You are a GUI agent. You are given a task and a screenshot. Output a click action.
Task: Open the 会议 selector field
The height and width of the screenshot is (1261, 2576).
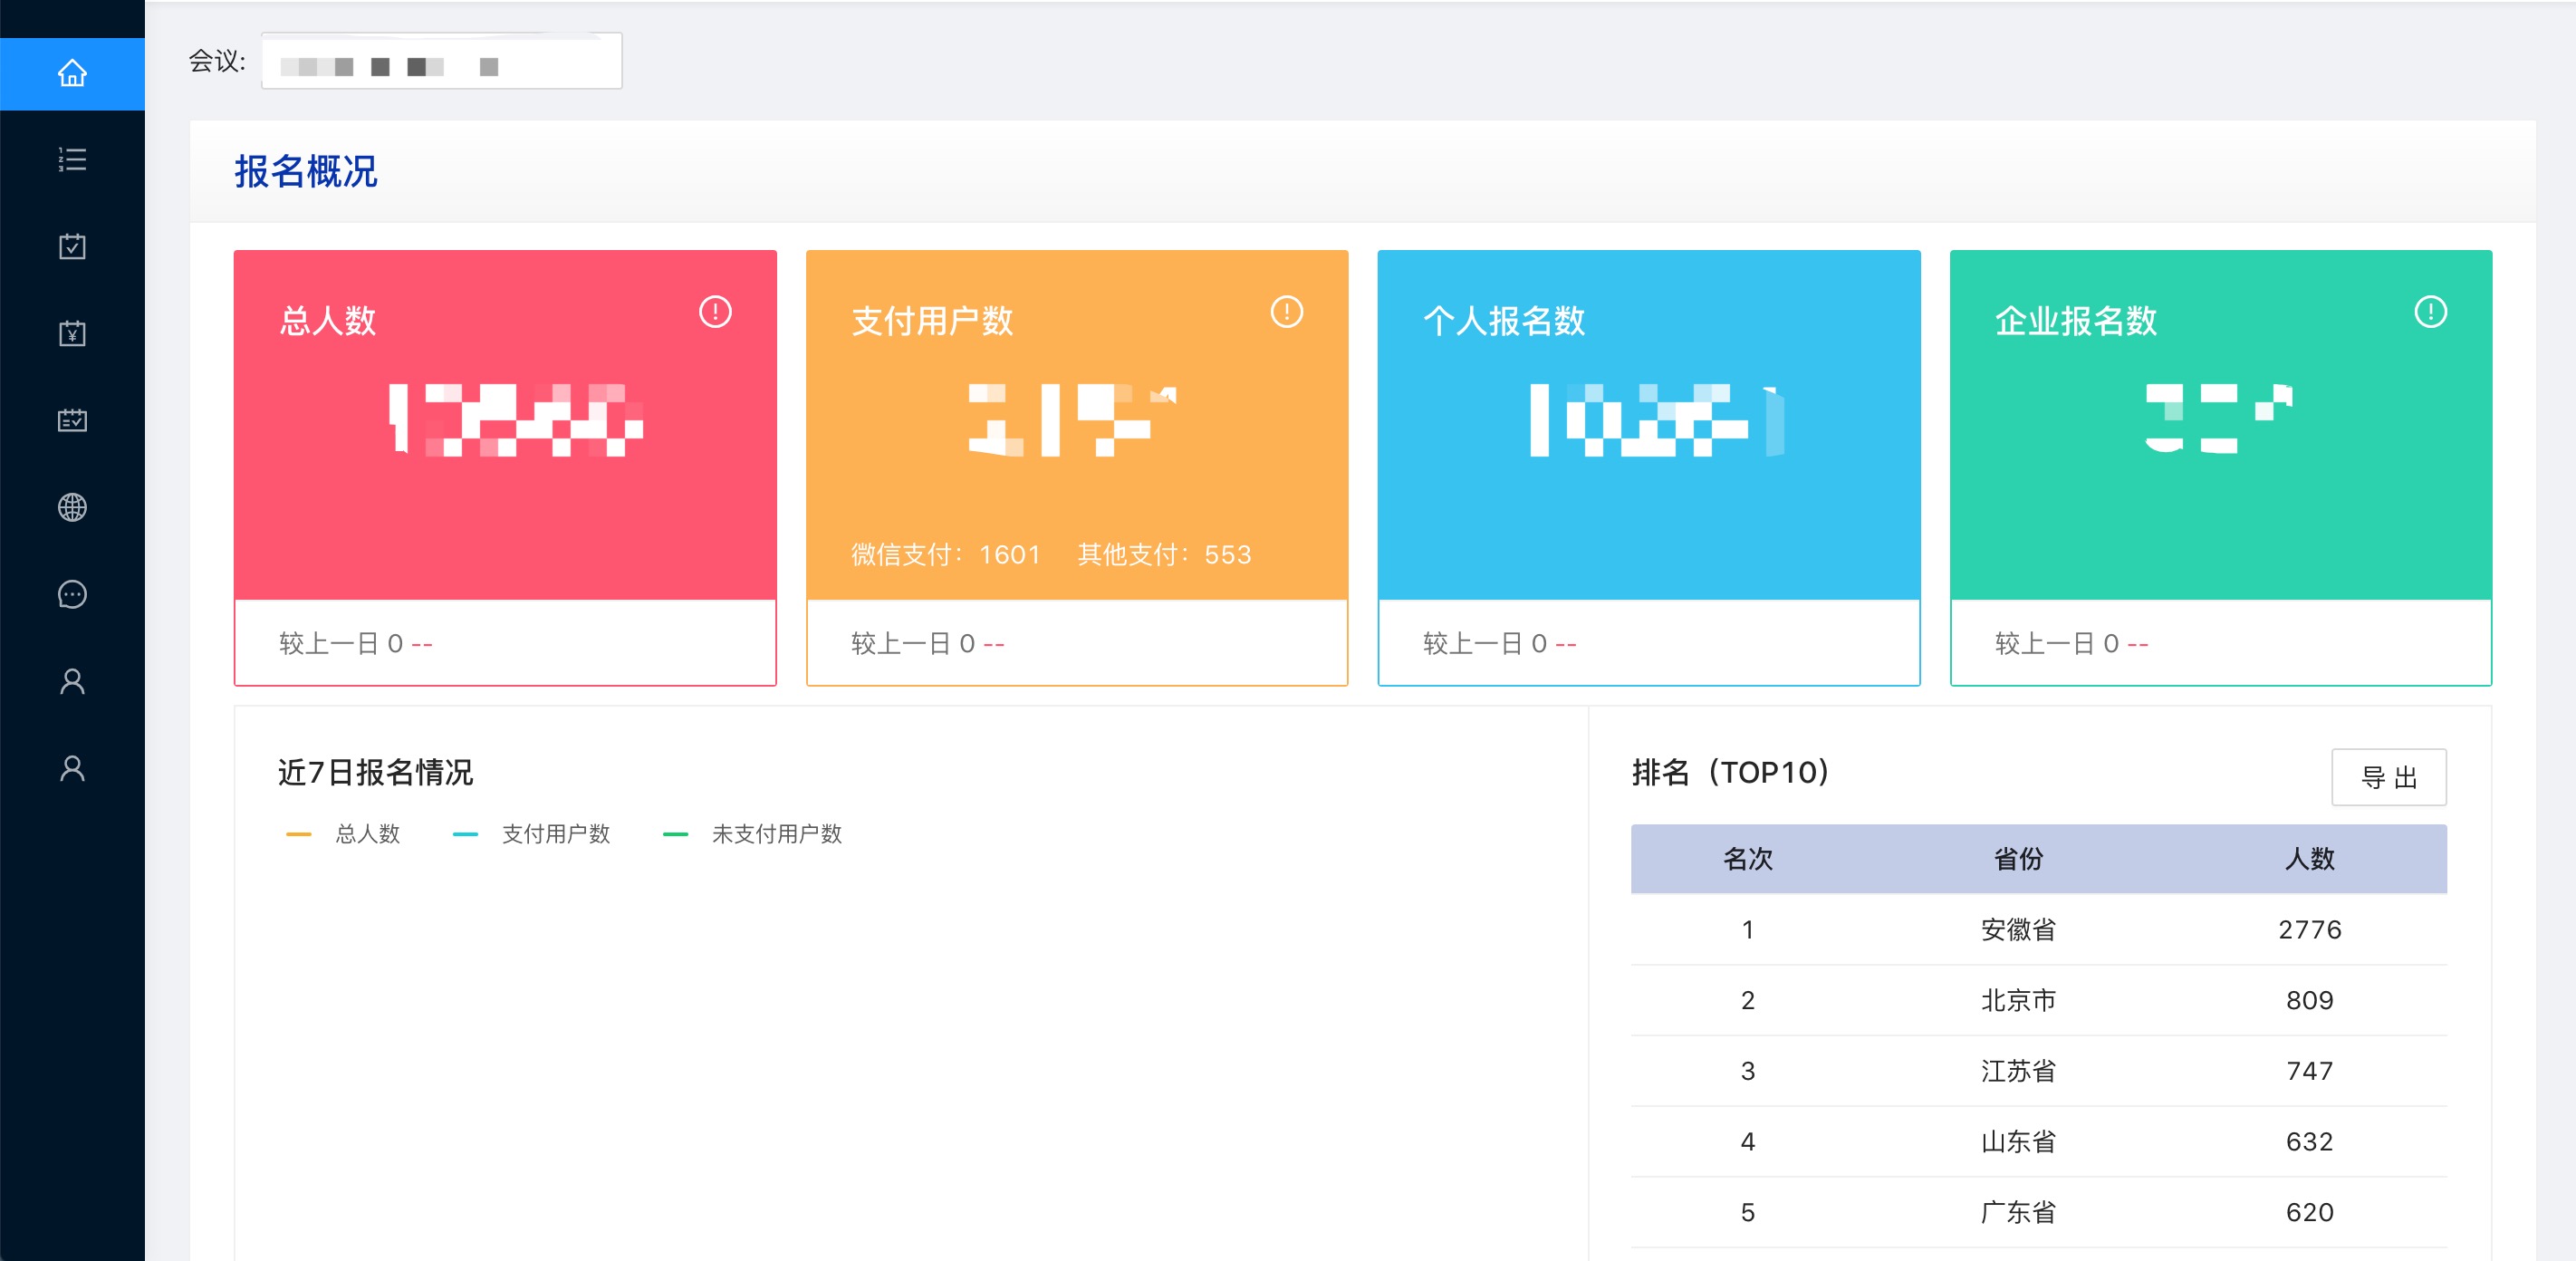click(x=442, y=61)
